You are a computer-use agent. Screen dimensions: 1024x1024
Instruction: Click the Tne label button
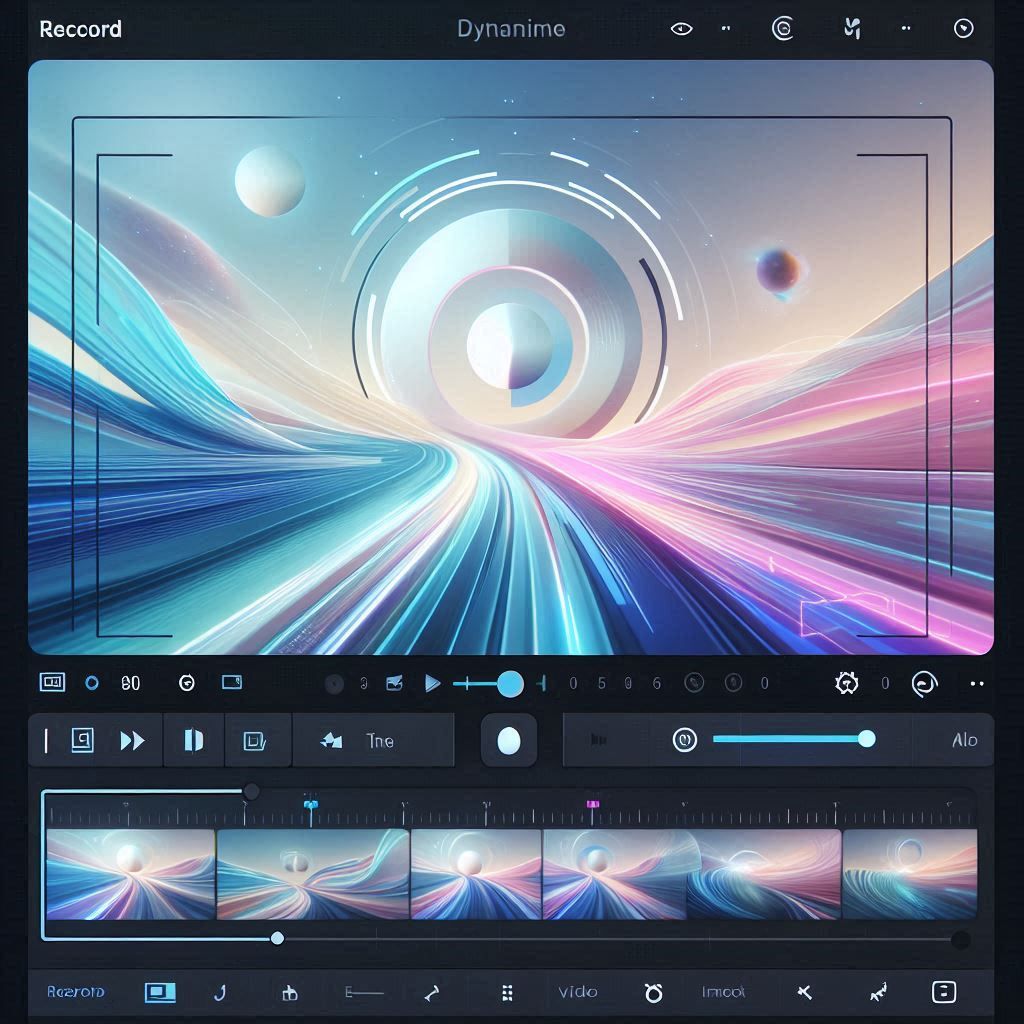point(380,741)
